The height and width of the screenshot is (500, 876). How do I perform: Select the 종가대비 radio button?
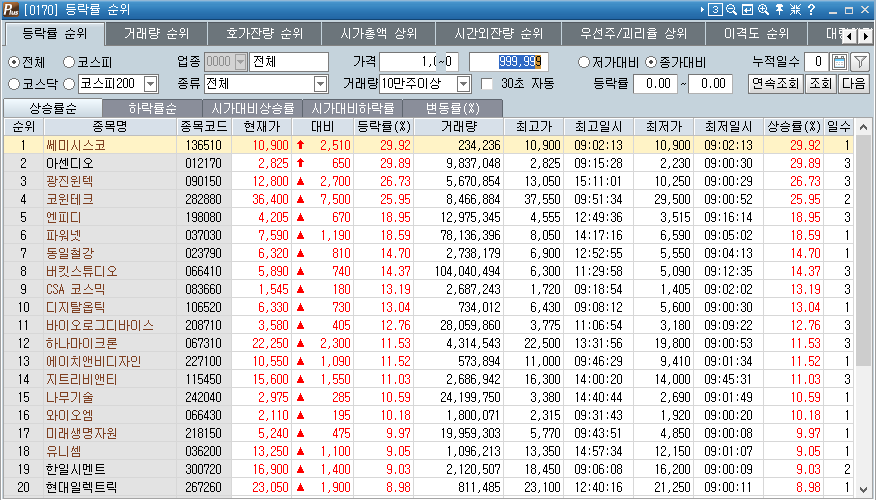650,62
